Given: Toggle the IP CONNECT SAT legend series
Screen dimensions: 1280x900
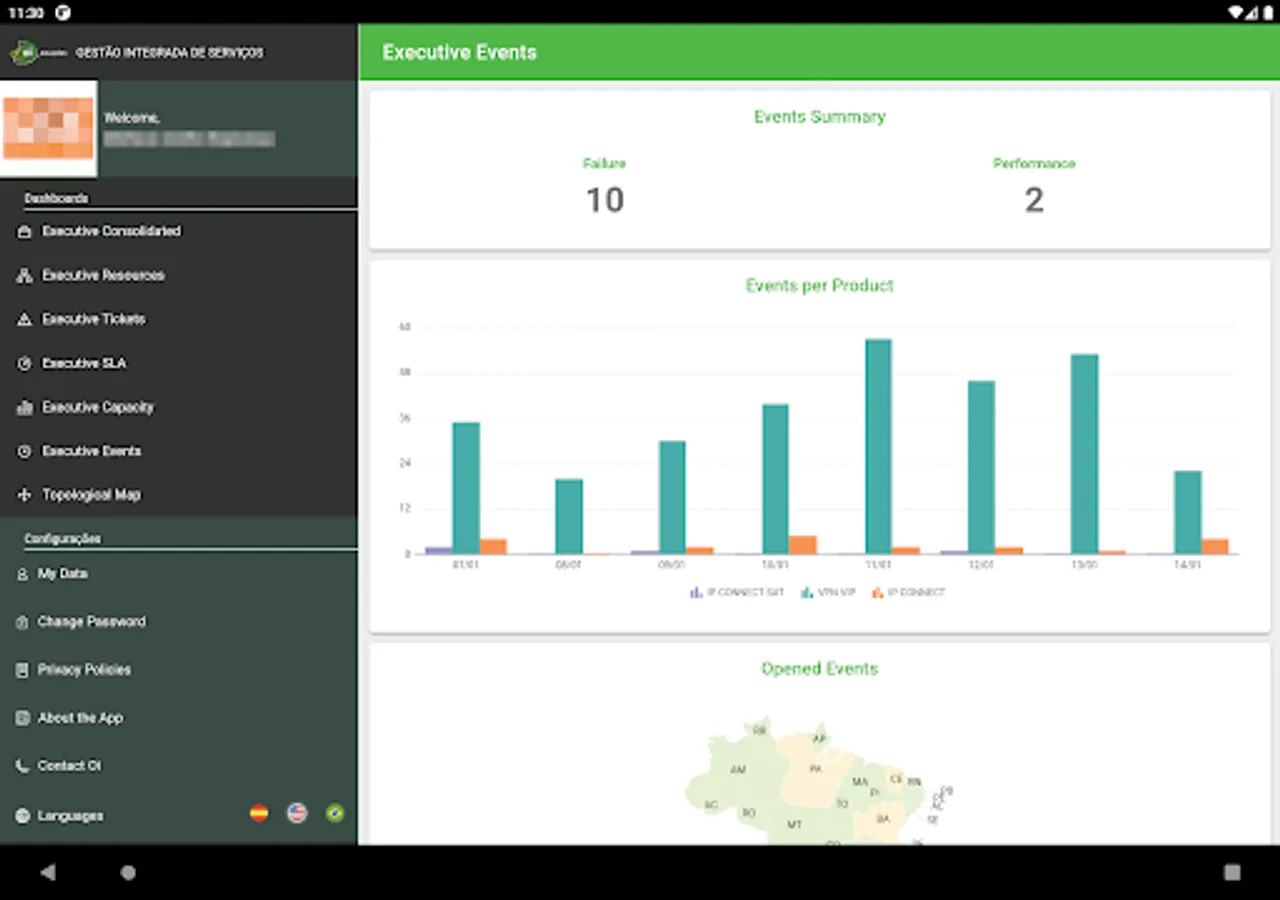Looking at the screenshot, I should coord(737,592).
